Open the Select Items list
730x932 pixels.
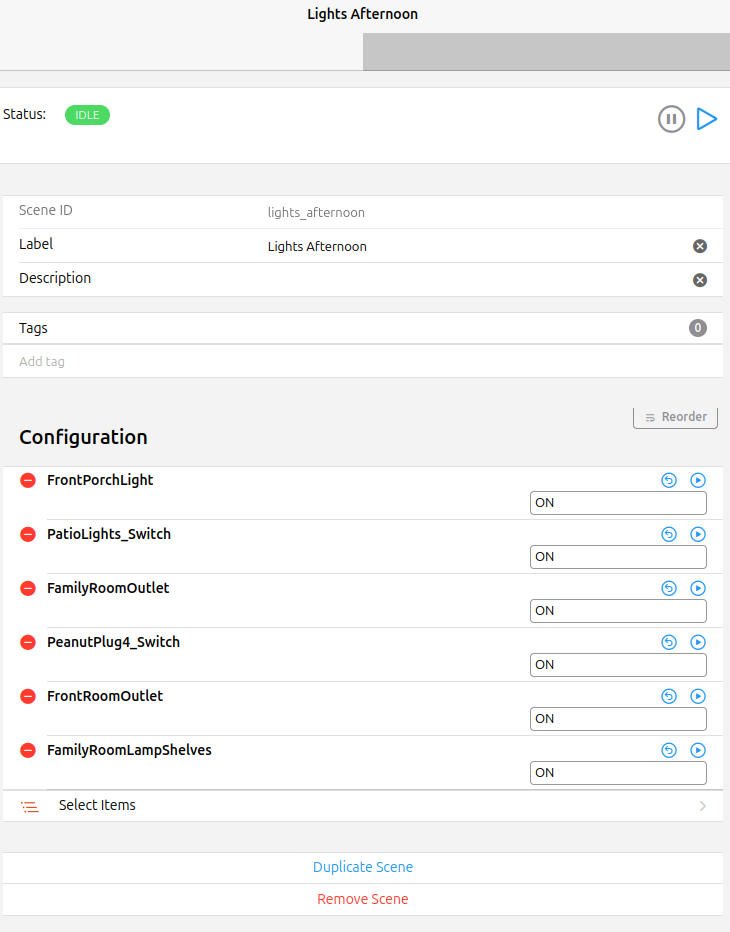pyautogui.click(x=363, y=805)
